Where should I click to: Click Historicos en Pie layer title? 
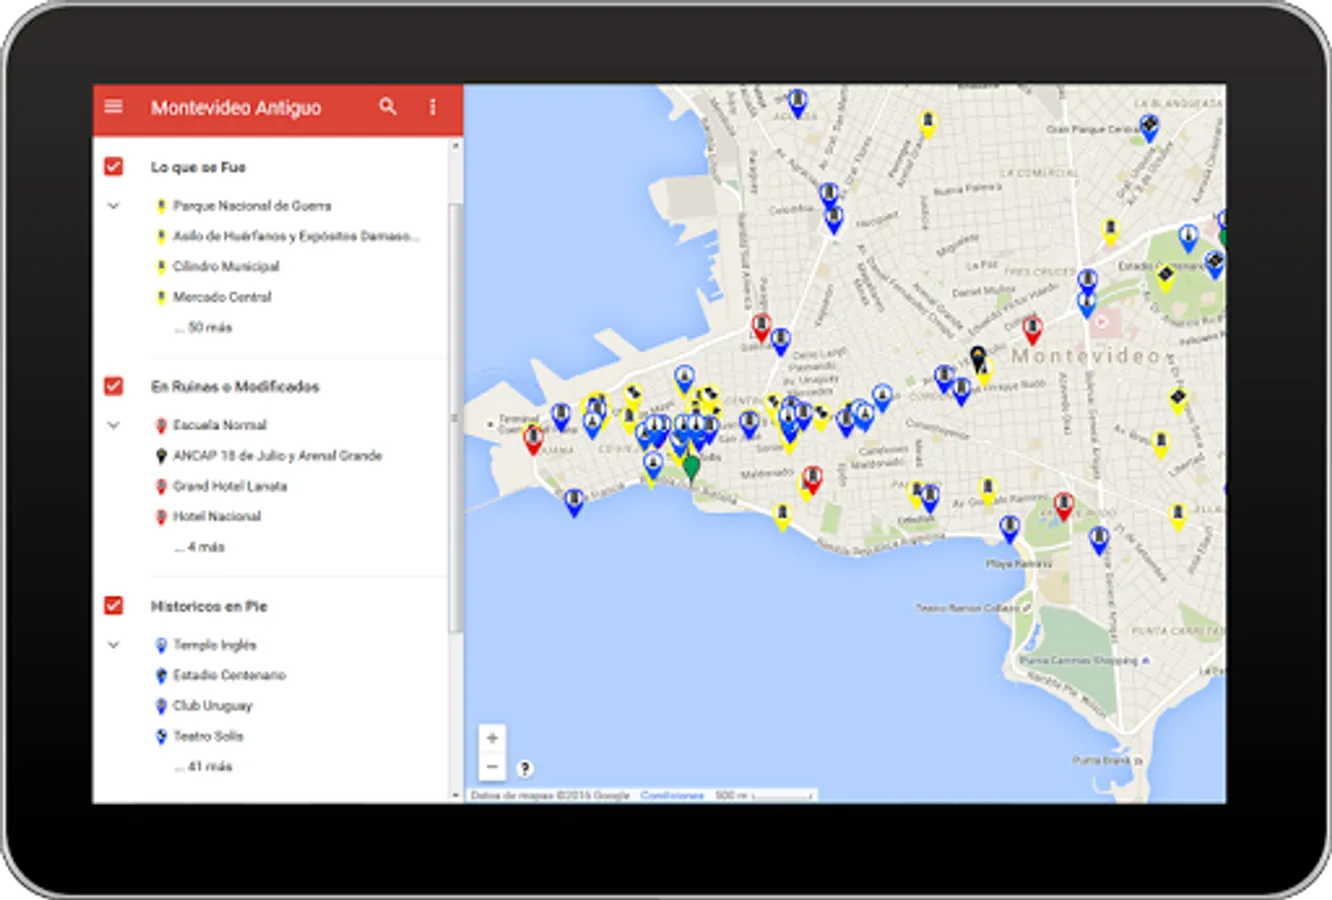pos(209,606)
